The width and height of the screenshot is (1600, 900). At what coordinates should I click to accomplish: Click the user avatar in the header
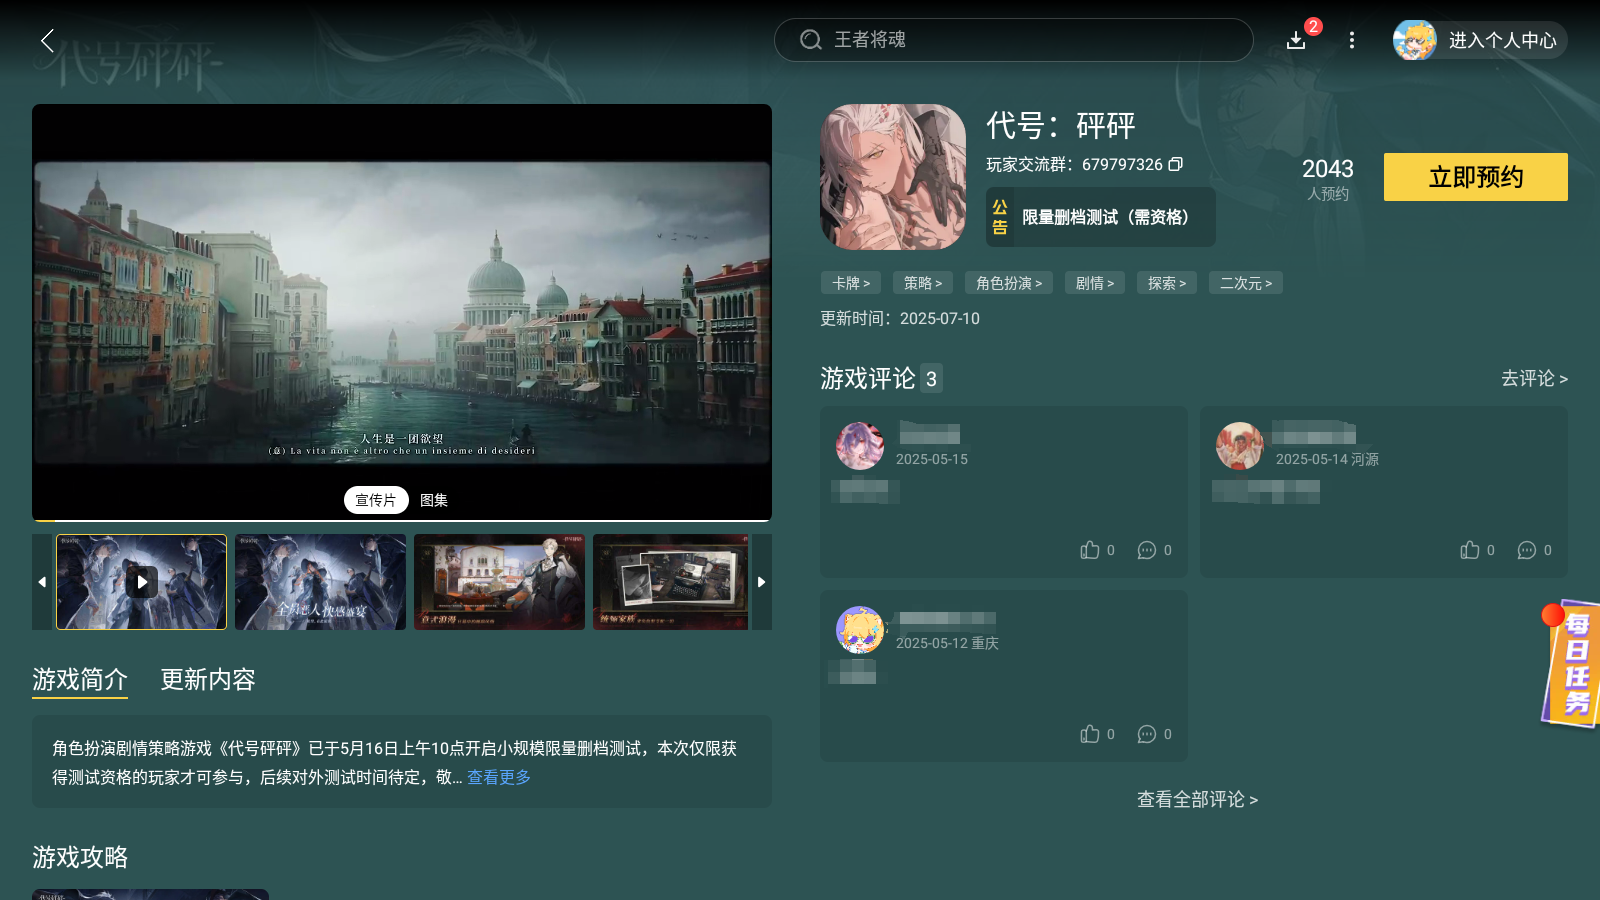tap(1415, 40)
